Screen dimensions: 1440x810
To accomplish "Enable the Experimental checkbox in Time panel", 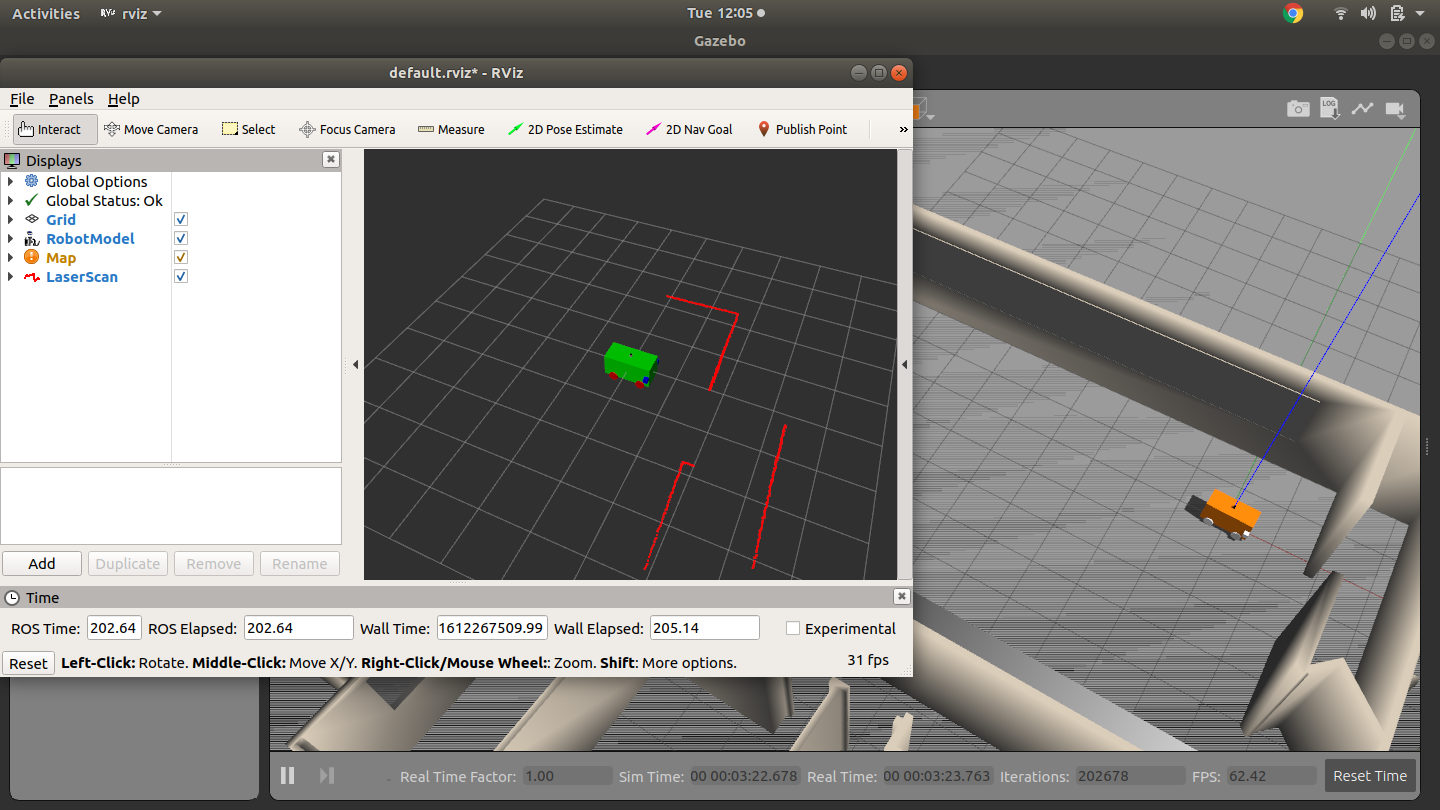I will tap(793, 628).
